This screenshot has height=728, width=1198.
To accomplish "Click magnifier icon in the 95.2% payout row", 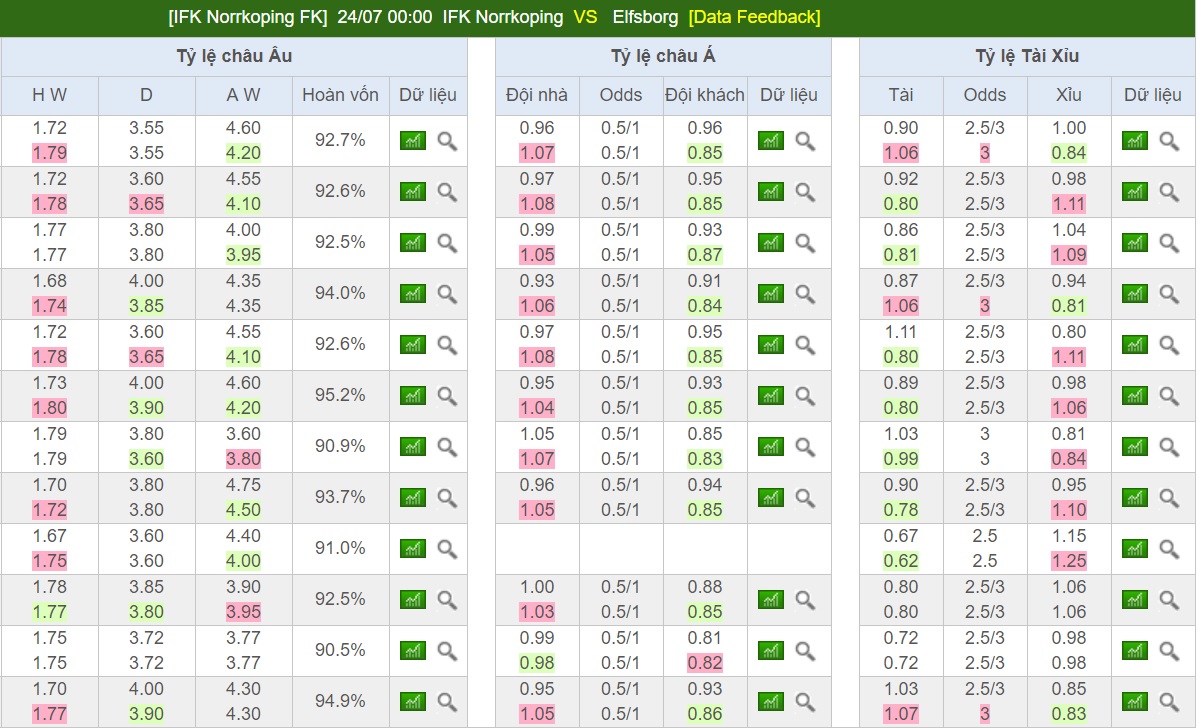I will [x=447, y=396].
